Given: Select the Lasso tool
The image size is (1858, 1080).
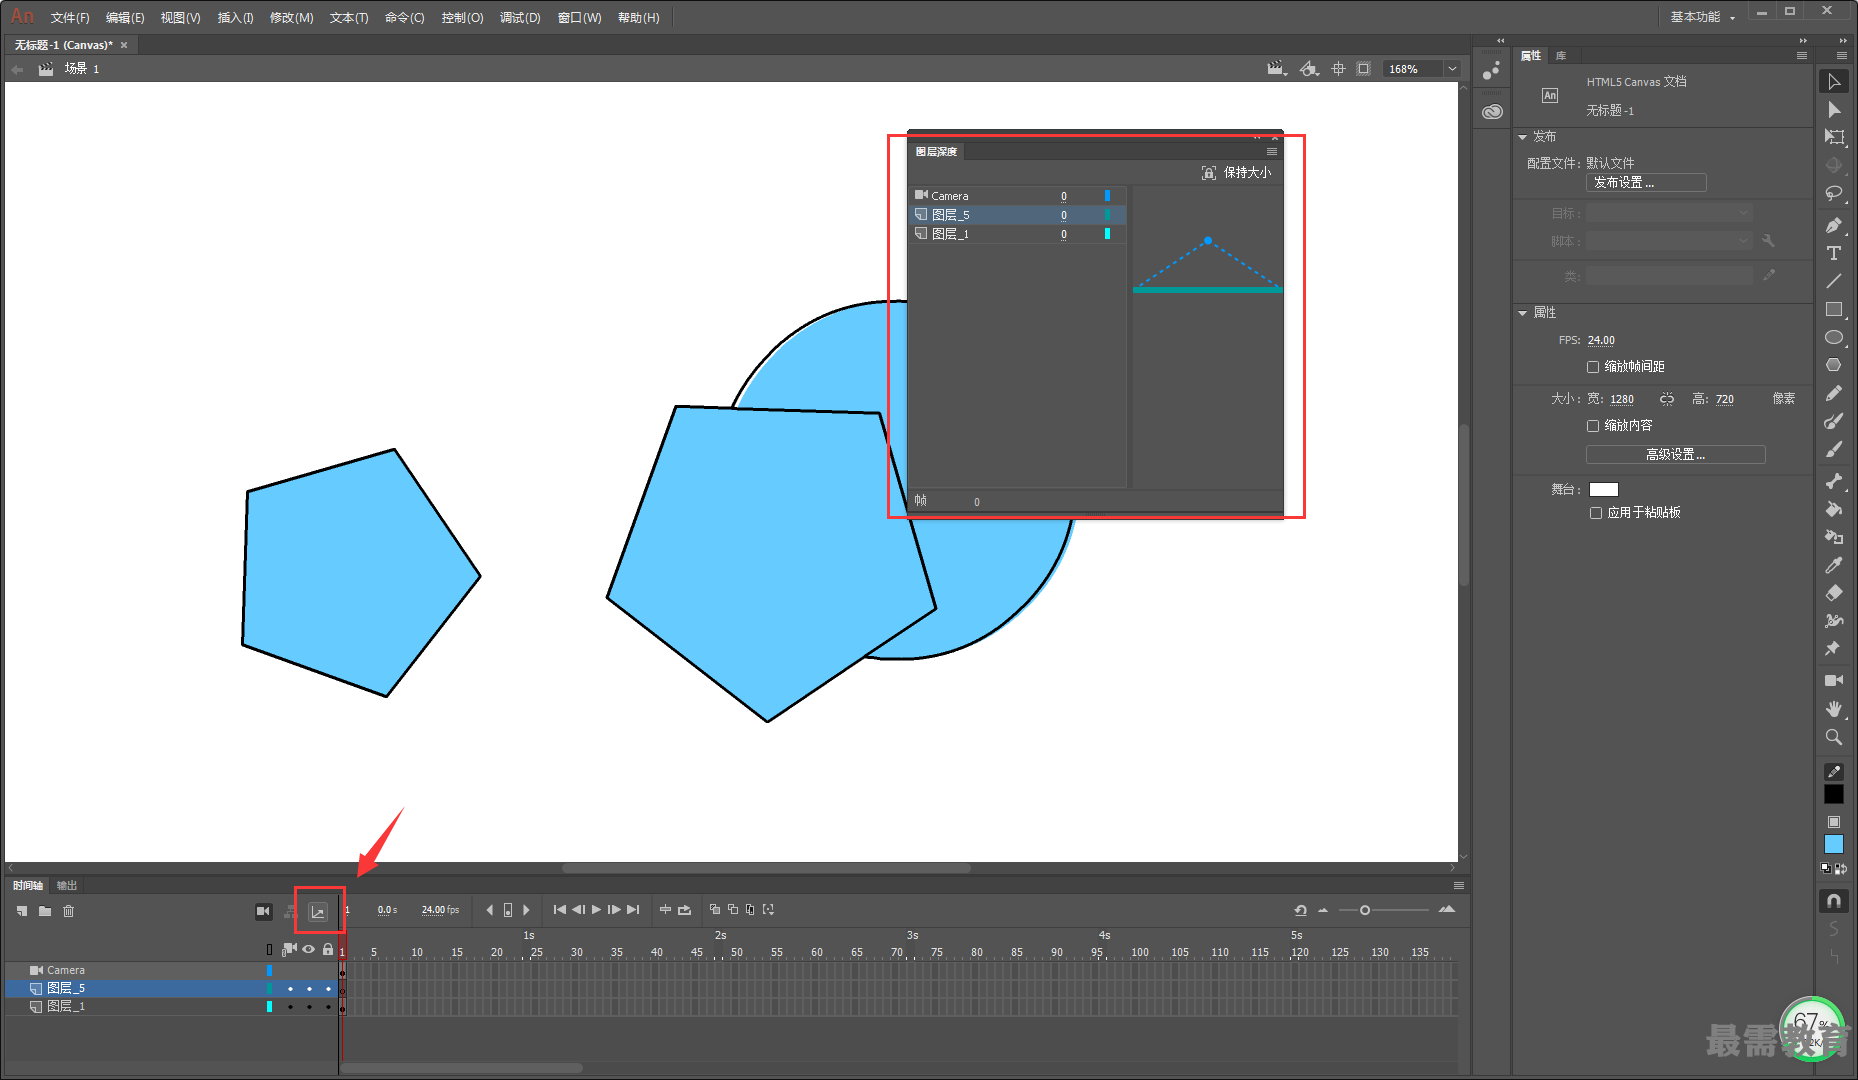Looking at the screenshot, I should (x=1833, y=194).
